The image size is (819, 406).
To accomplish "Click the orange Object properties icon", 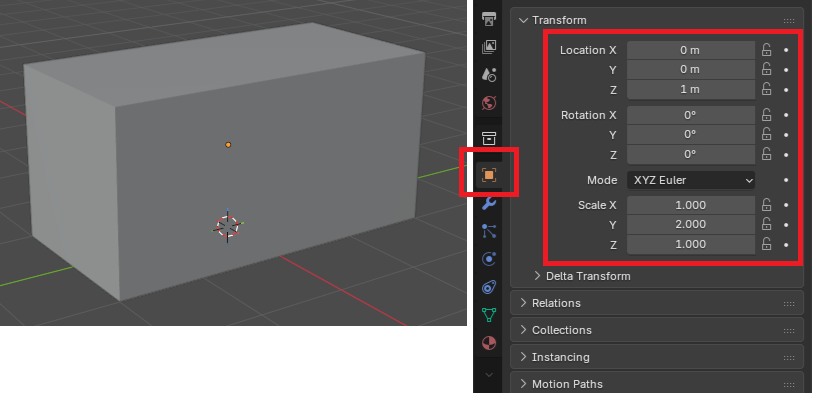I will point(489,174).
